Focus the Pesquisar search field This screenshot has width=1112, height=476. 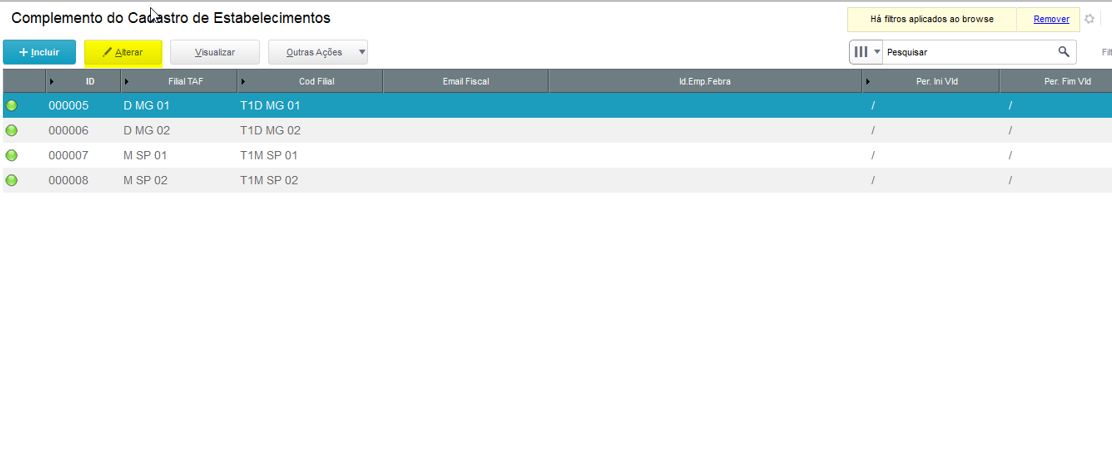[967, 52]
